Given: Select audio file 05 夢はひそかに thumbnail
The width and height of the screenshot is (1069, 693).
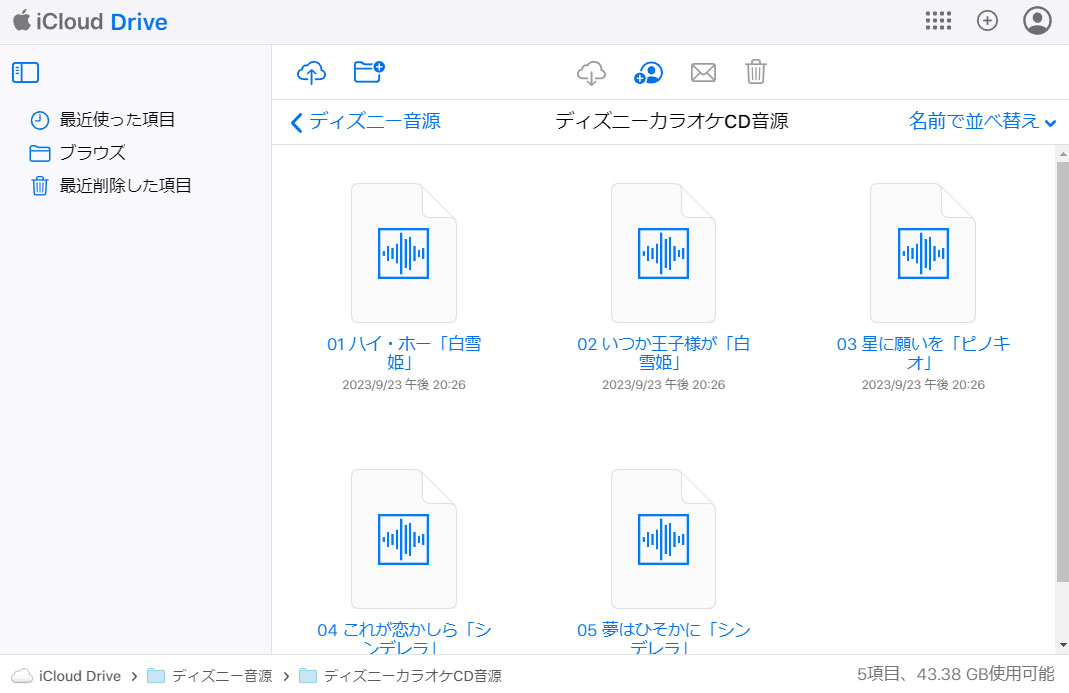Looking at the screenshot, I should 663,539.
